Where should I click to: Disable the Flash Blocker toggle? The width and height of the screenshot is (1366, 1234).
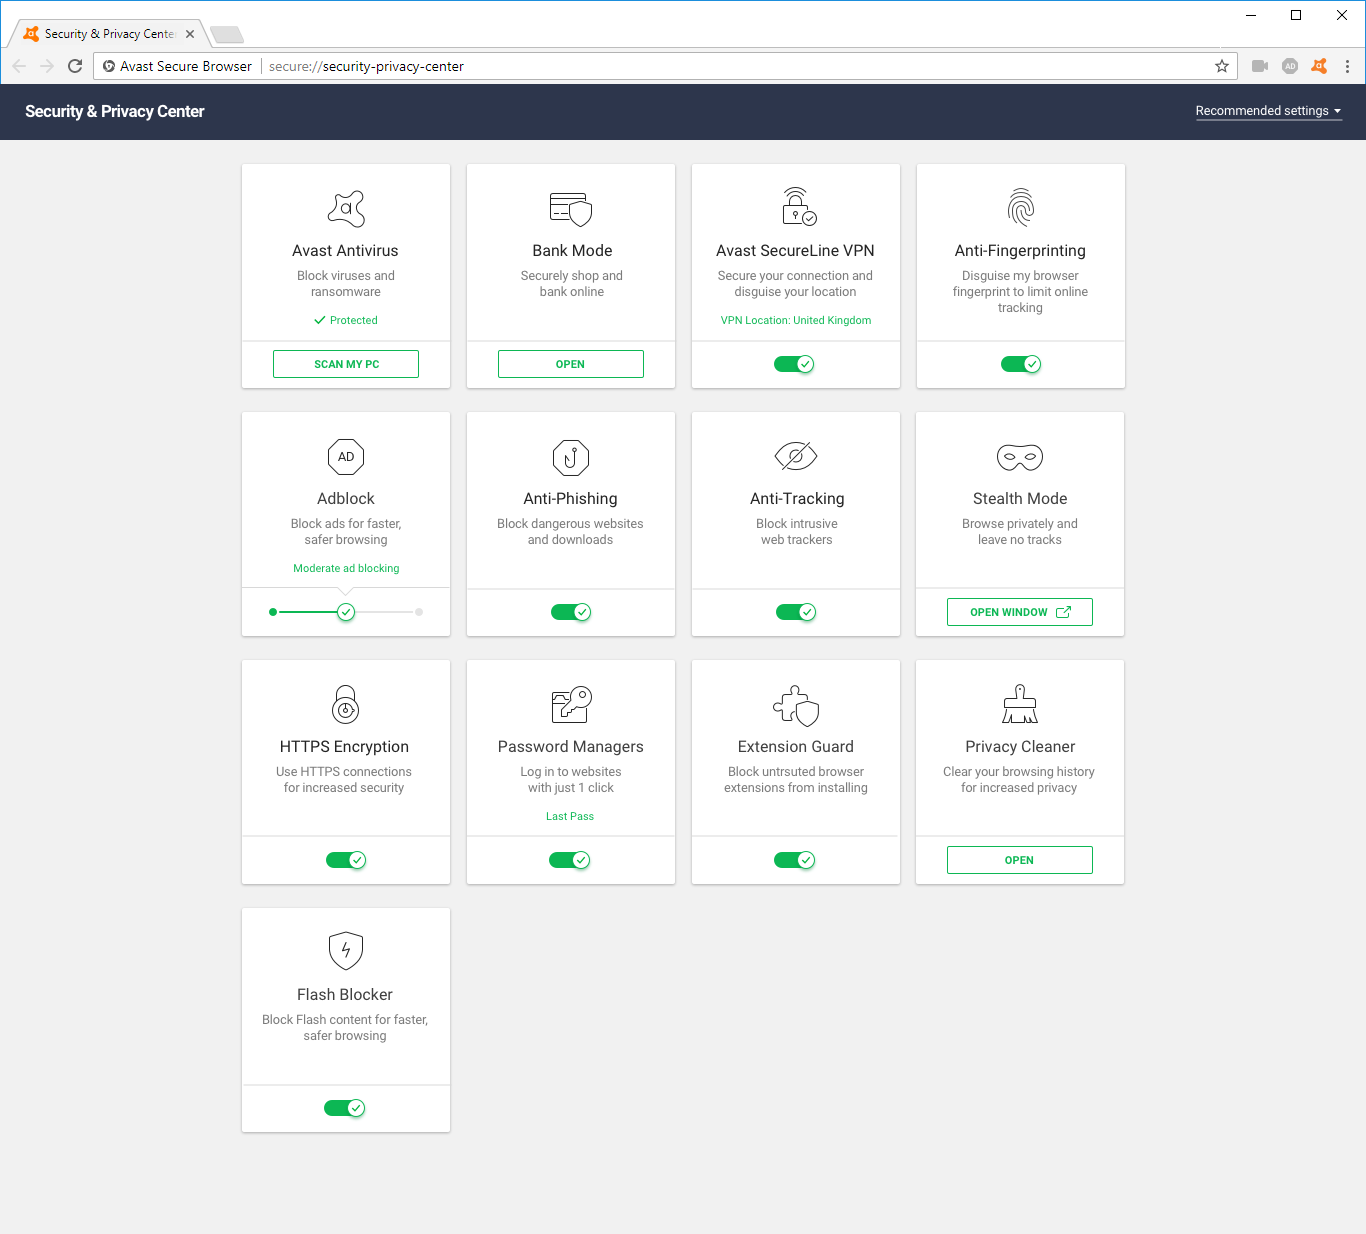coord(346,1108)
